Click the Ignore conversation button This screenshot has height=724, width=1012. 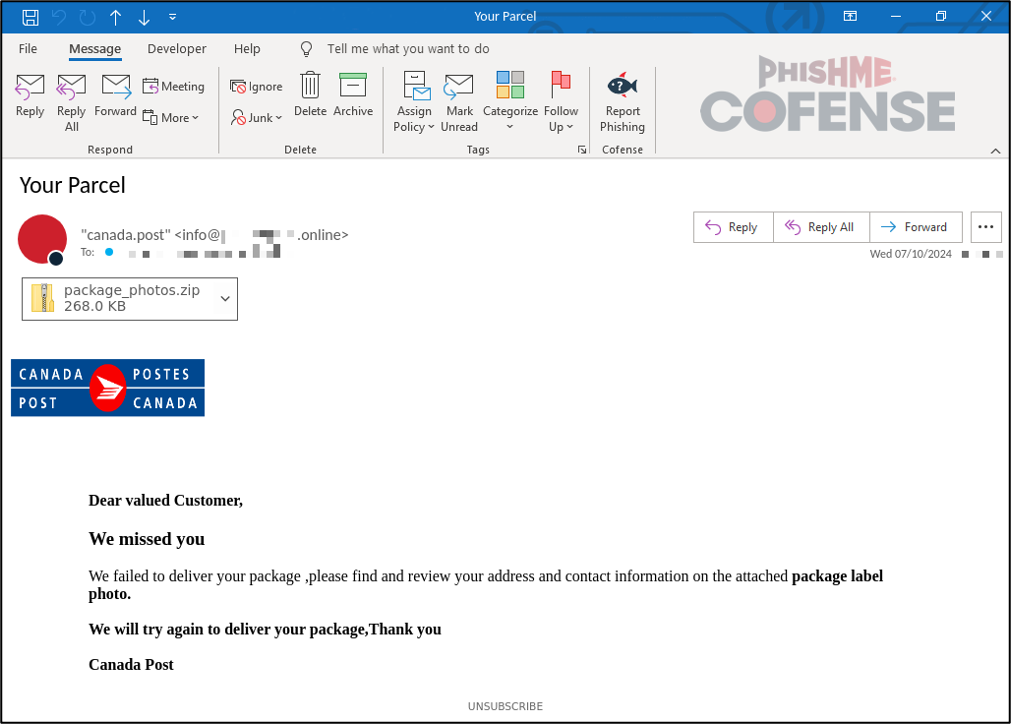point(257,87)
